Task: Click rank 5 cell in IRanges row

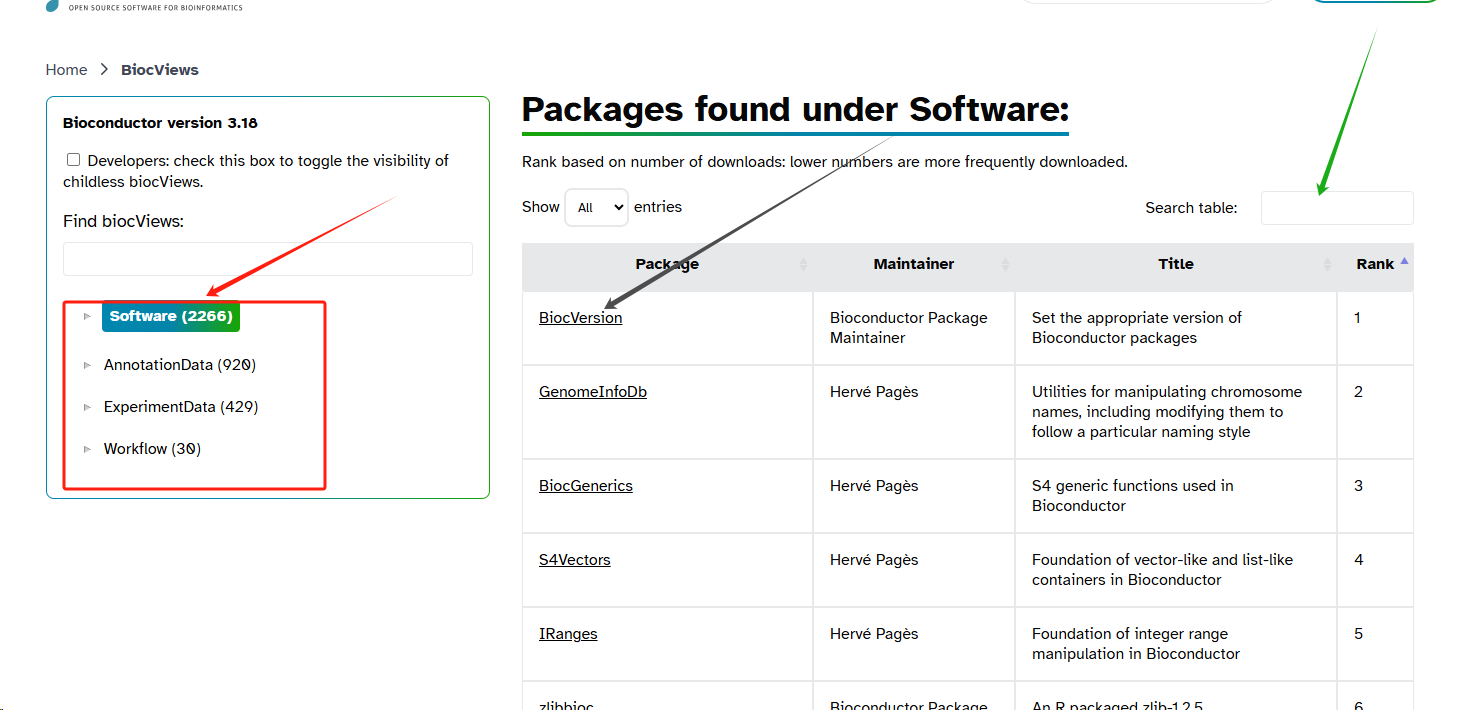Action: 1376,644
